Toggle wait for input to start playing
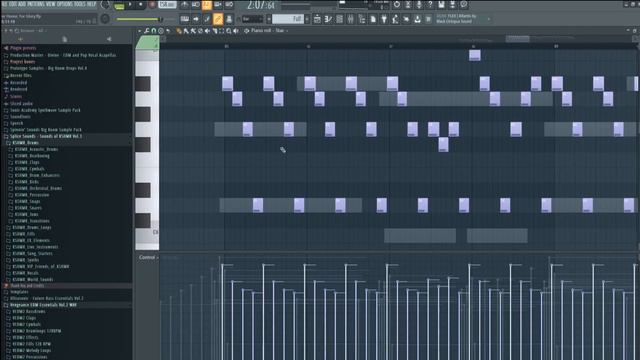 coord(196,4)
